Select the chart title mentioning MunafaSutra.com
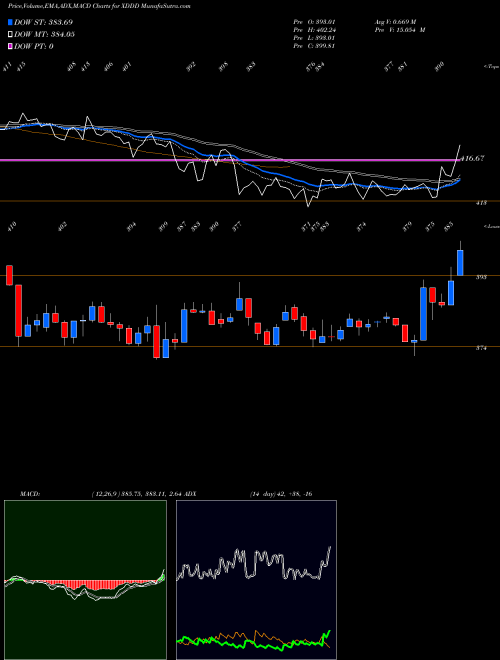The image size is (500, 660). (x=99, y=6)
